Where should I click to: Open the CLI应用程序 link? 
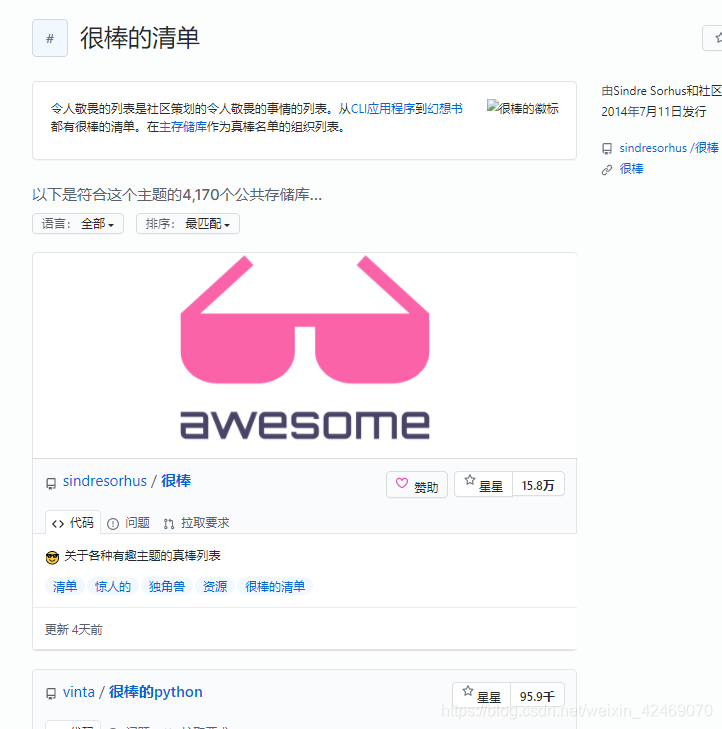[383, 108]
